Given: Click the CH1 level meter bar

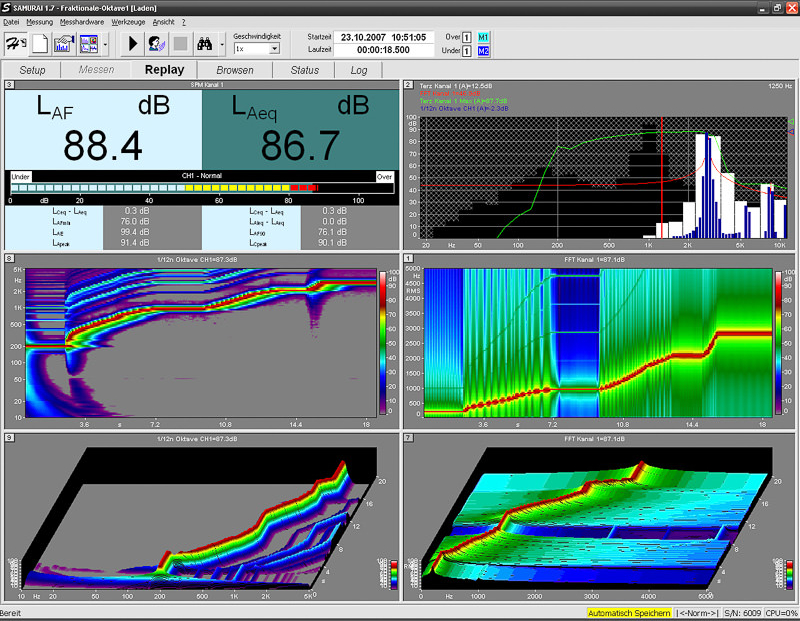Looking at the screenshot, I should click(x=202, y=188).
